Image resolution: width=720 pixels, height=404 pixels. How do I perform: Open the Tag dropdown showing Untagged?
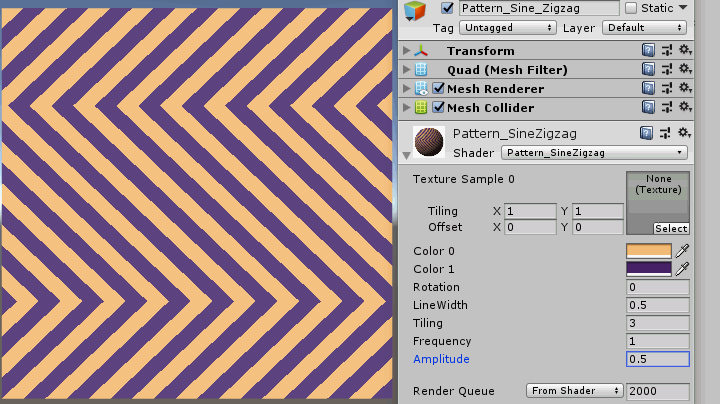tap(507, 28)
